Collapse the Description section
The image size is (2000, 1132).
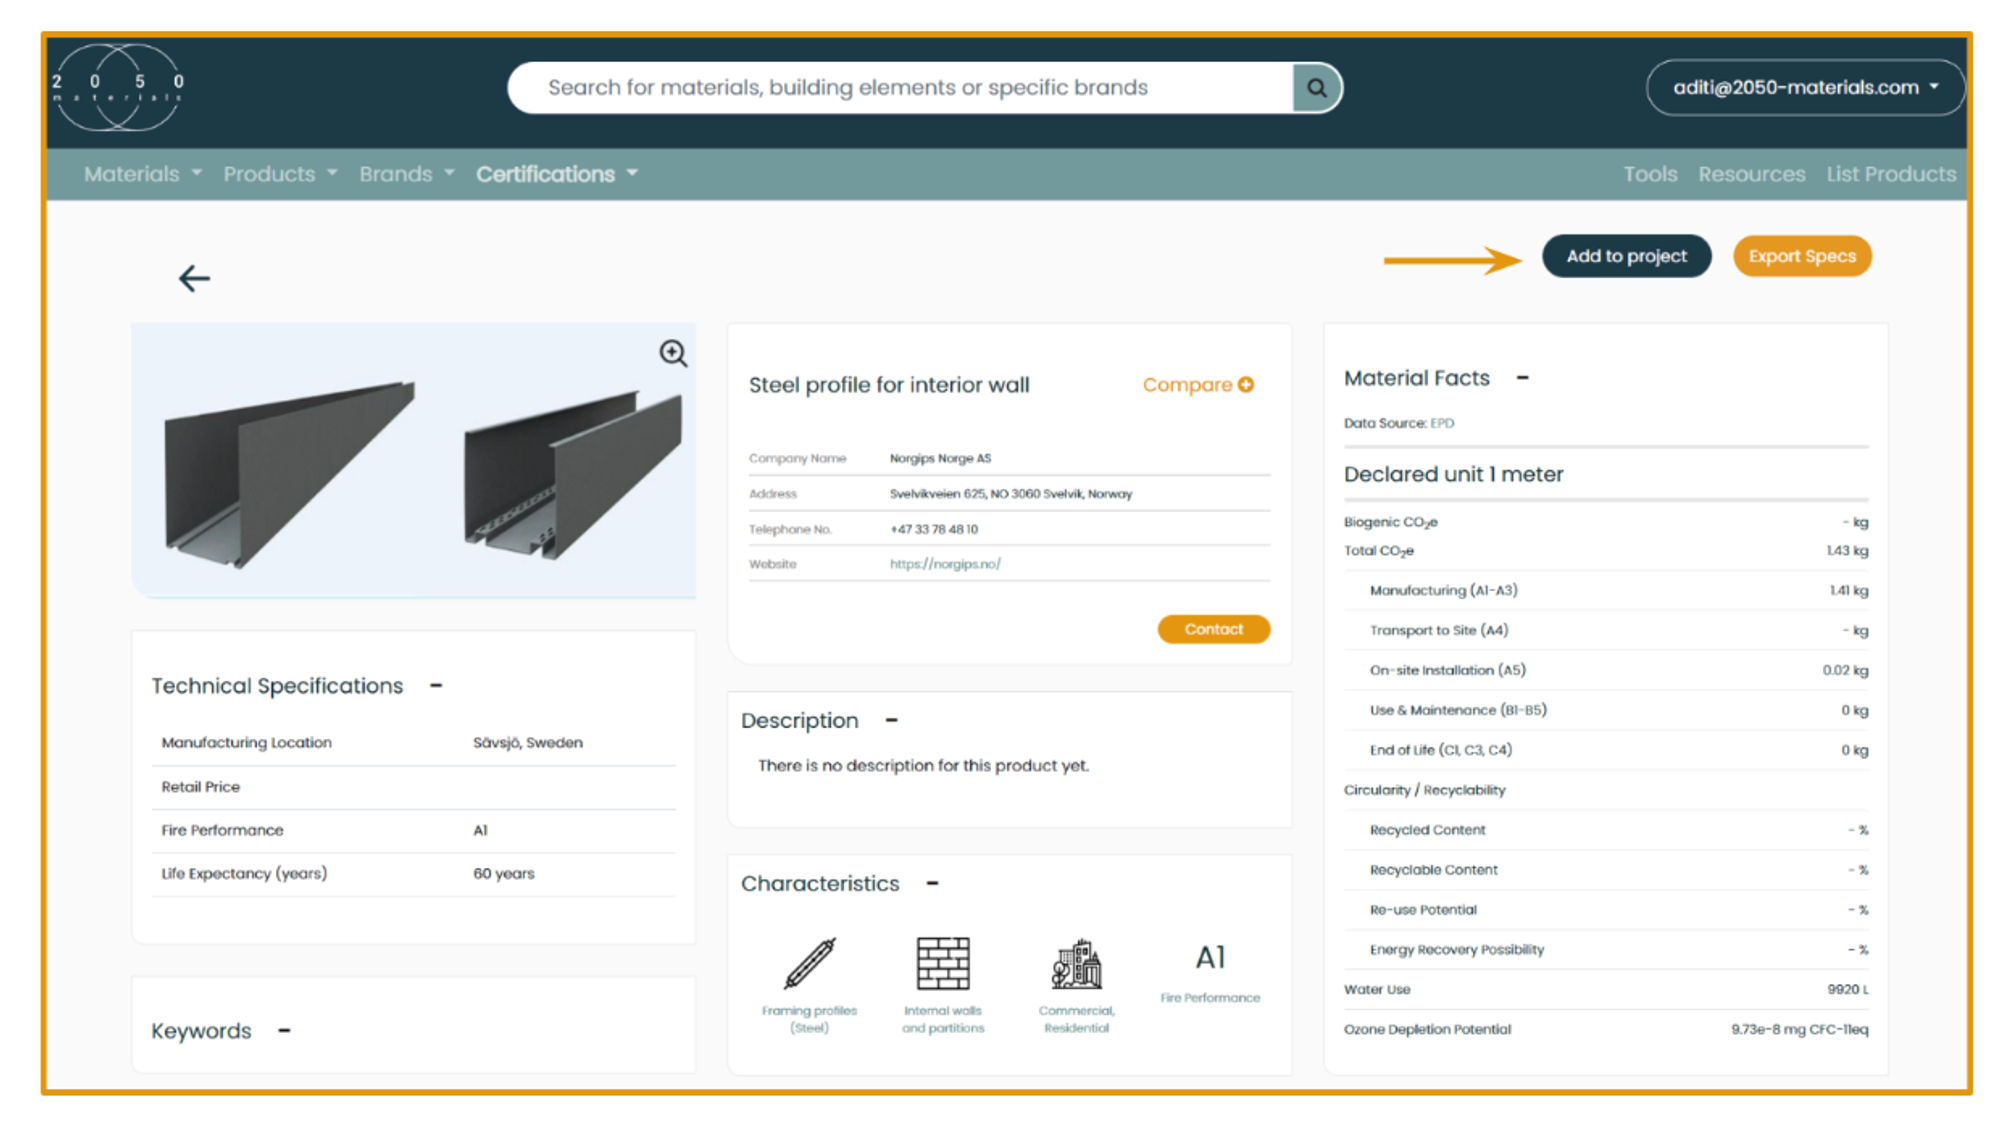892,720
